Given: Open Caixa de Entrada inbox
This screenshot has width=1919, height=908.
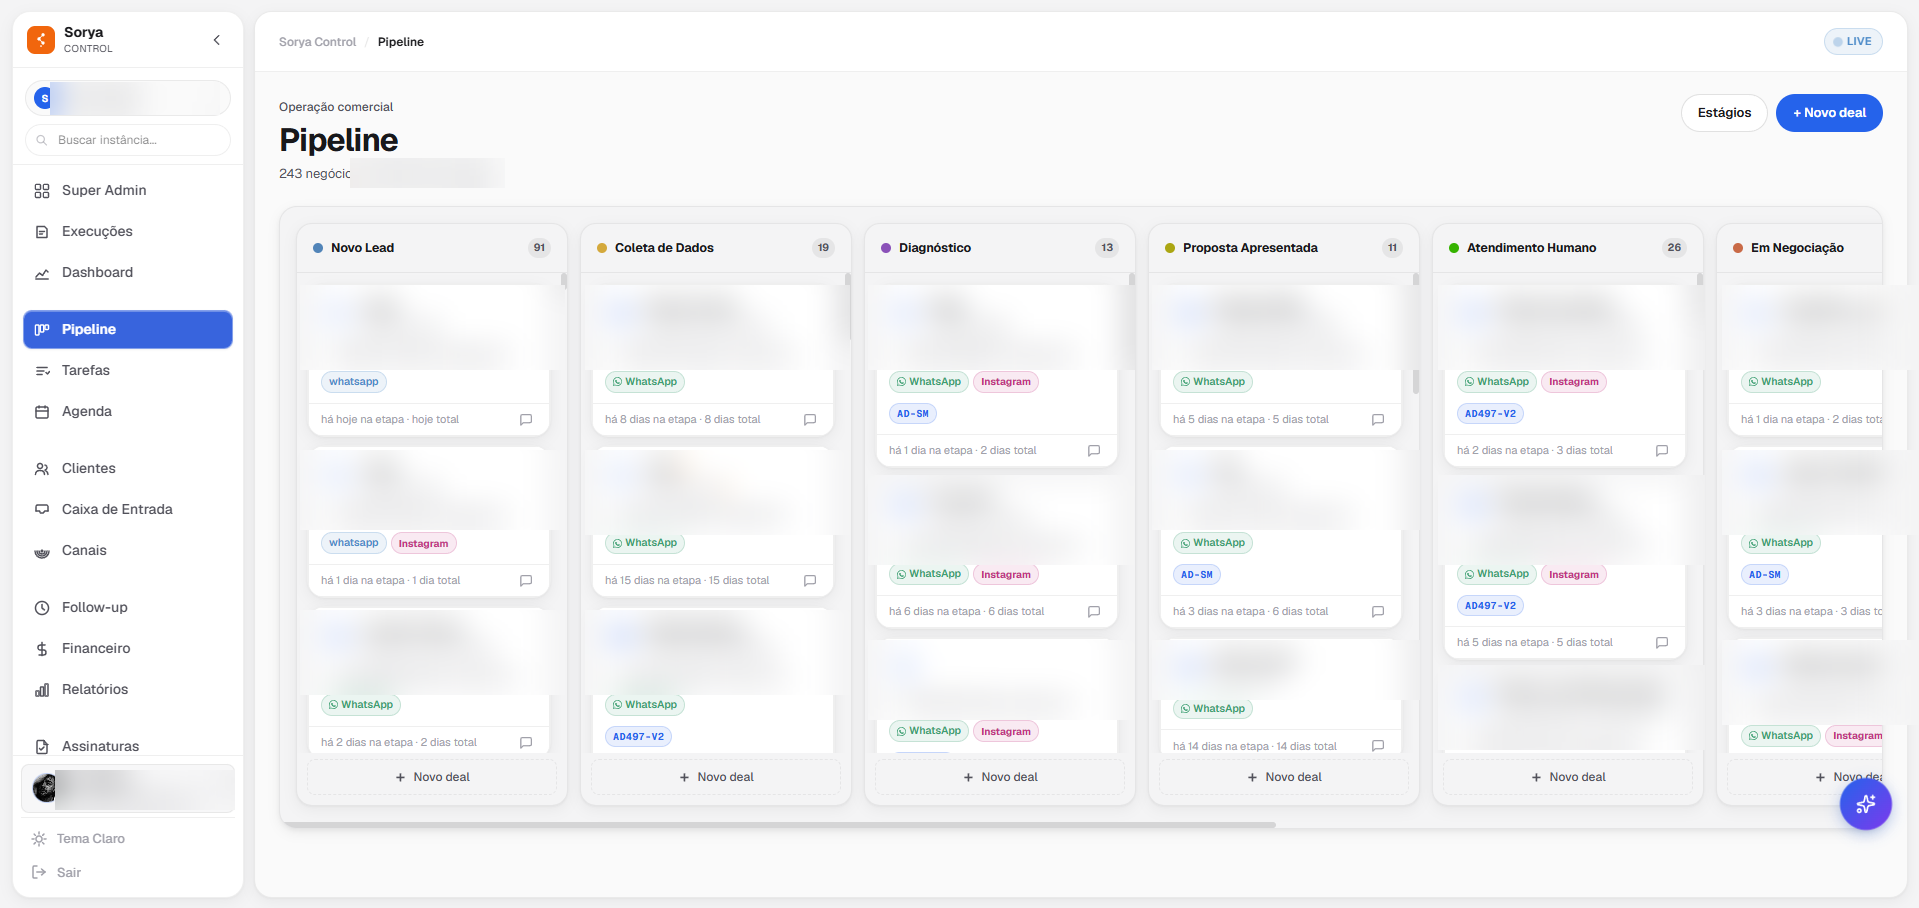Looking at the screenshot, I should coord(128,509).
